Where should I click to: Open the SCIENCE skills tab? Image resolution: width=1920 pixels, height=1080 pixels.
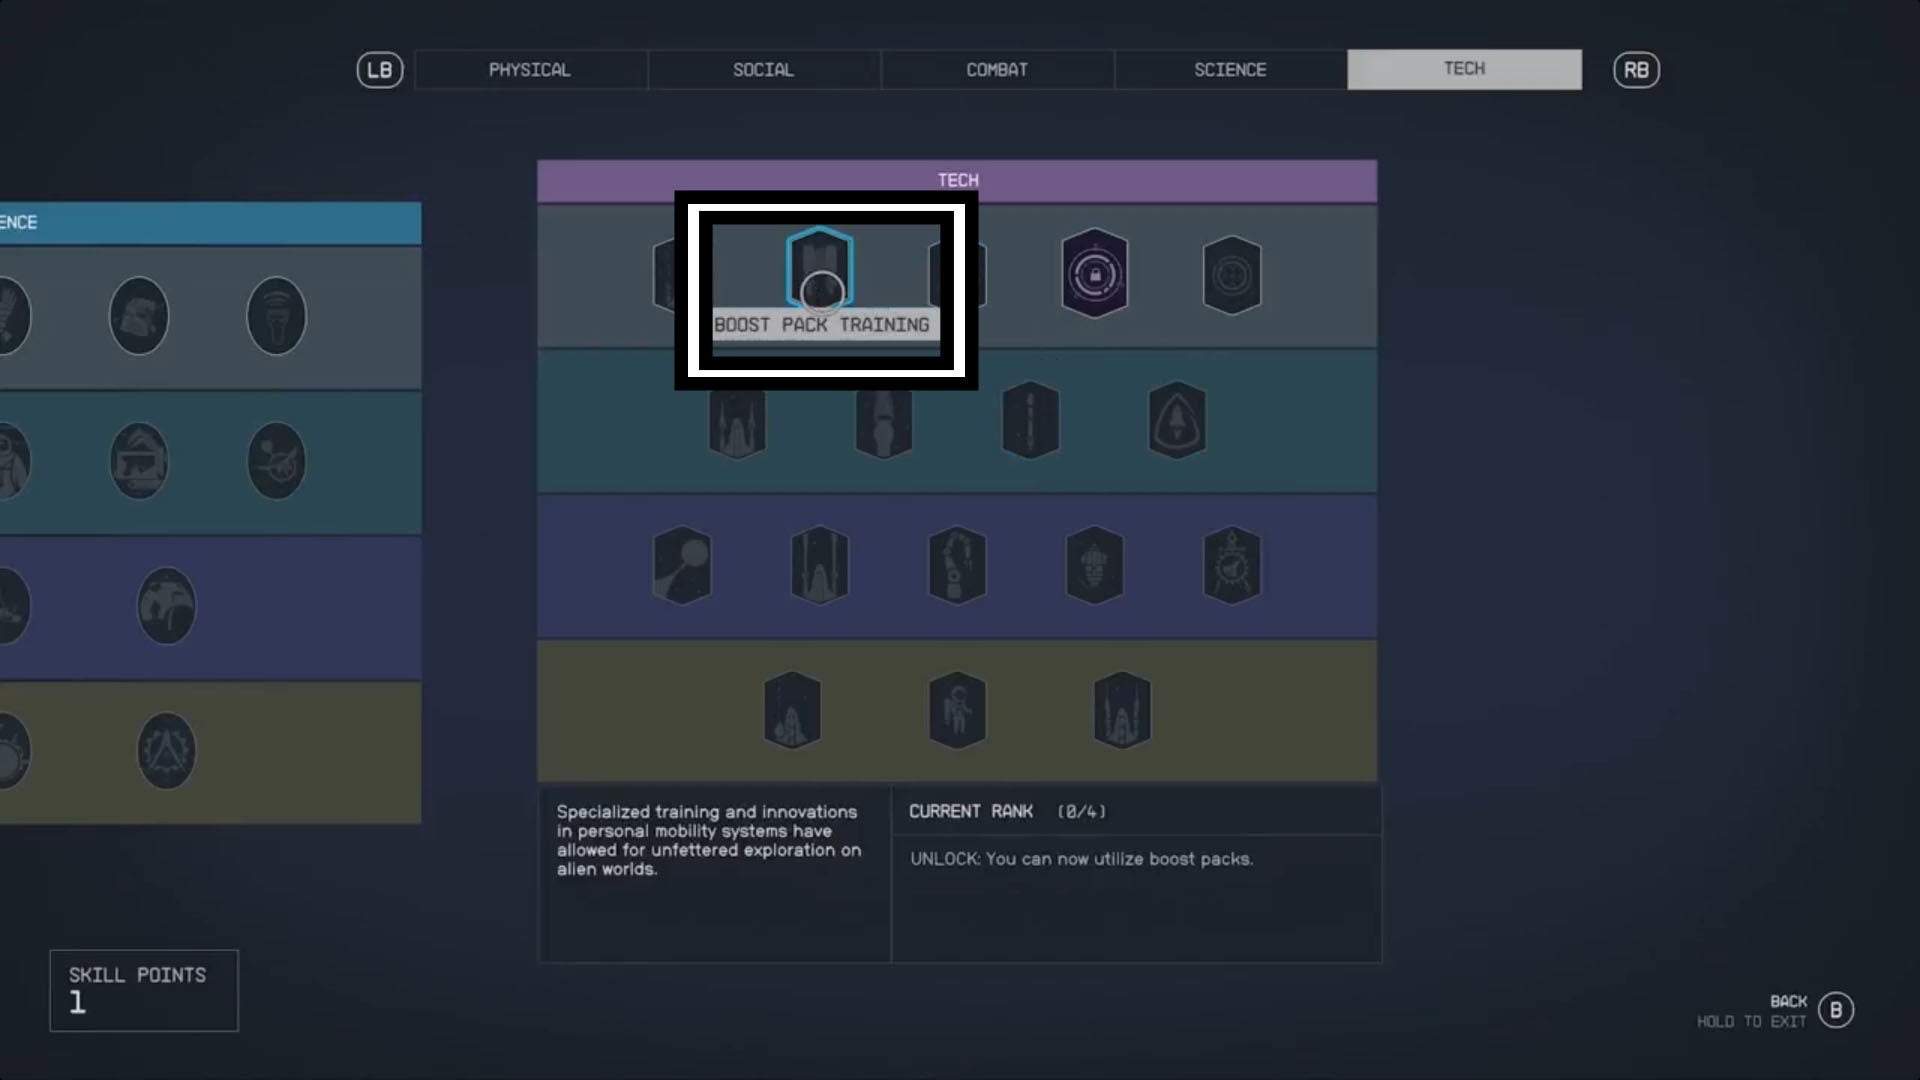pyautogui.click(x=1229, y=69)
